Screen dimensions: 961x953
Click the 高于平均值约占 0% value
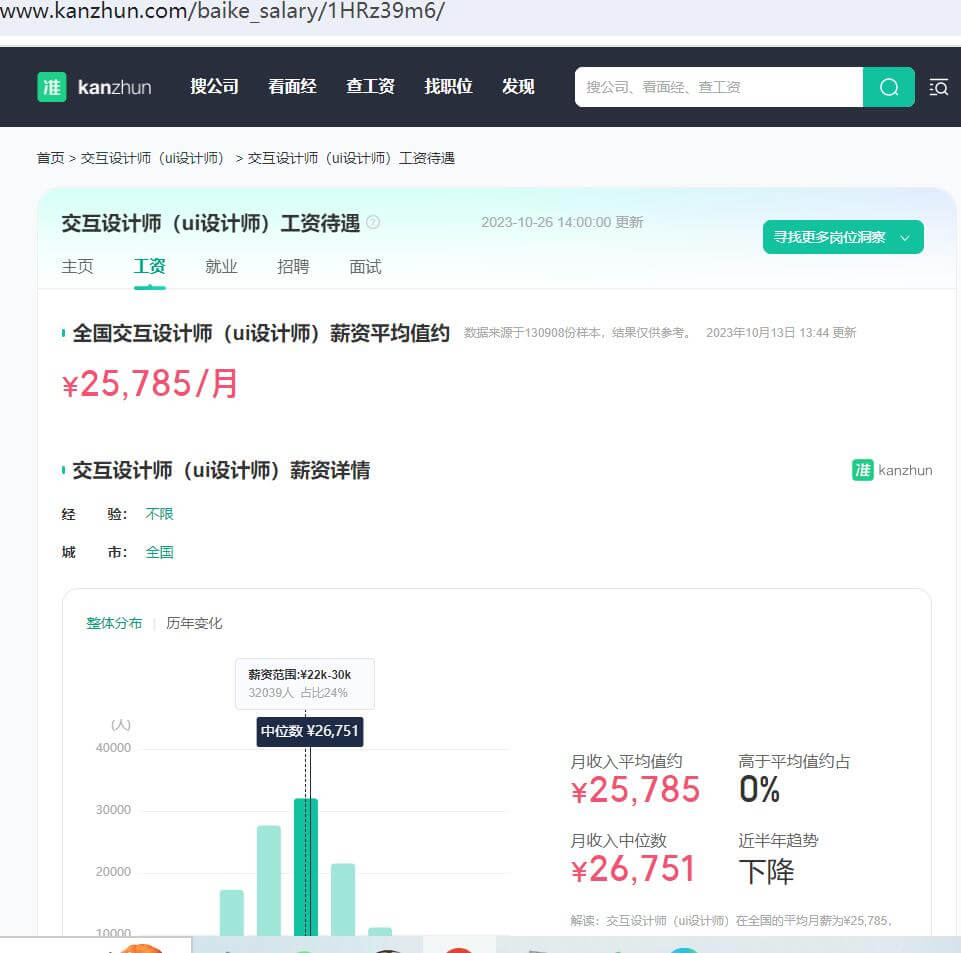pyautogui.click(x=759, y=789)
